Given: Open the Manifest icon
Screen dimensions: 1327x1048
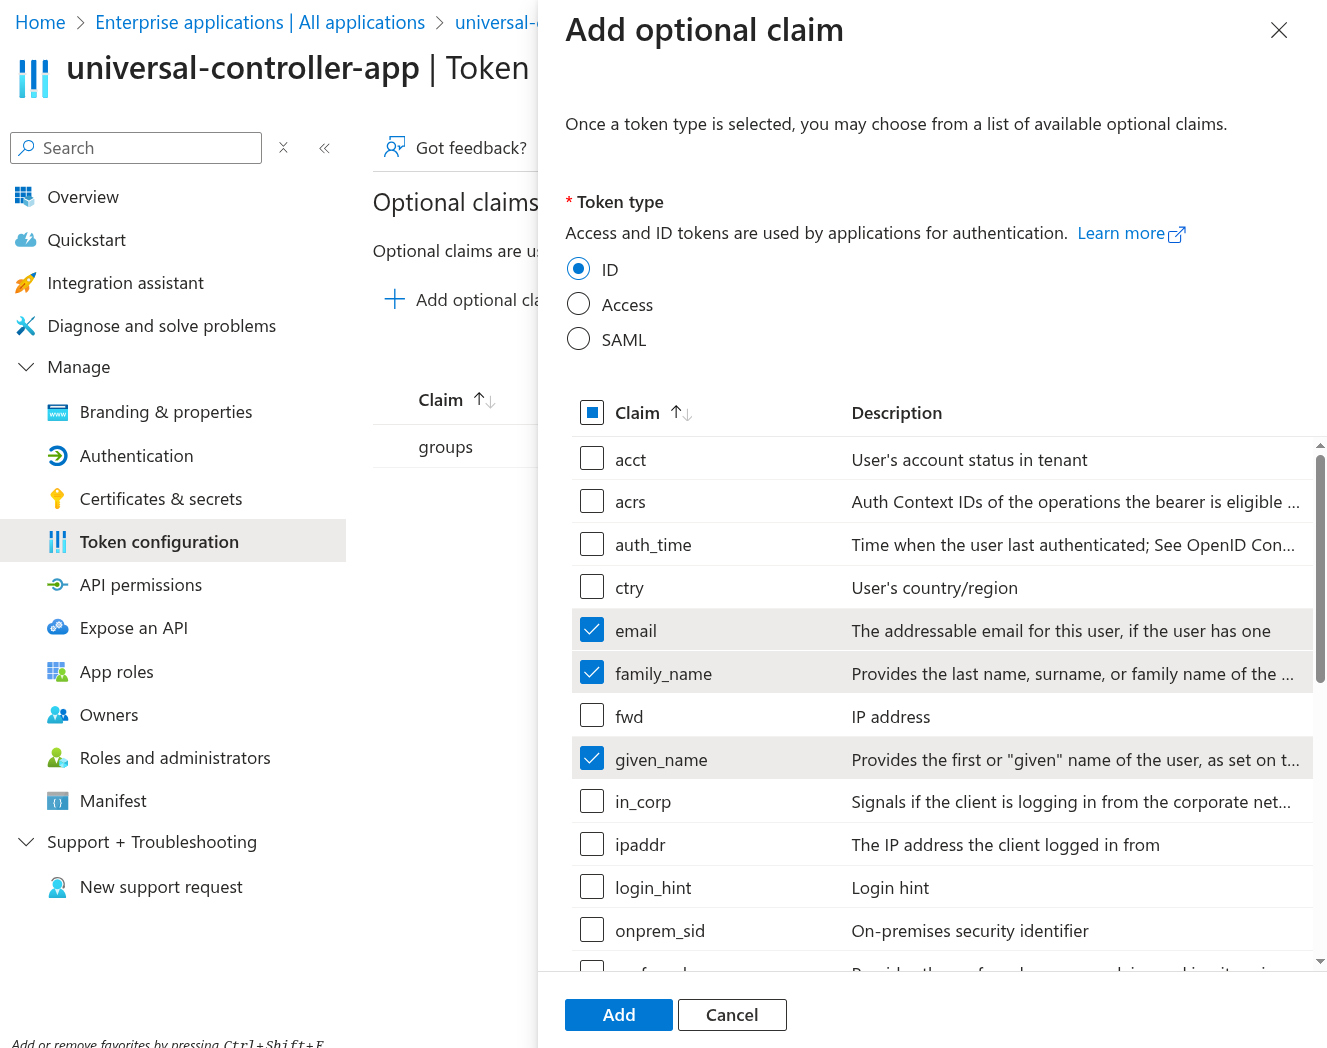Looking at the screenshot, I should [x=58, y=801].
